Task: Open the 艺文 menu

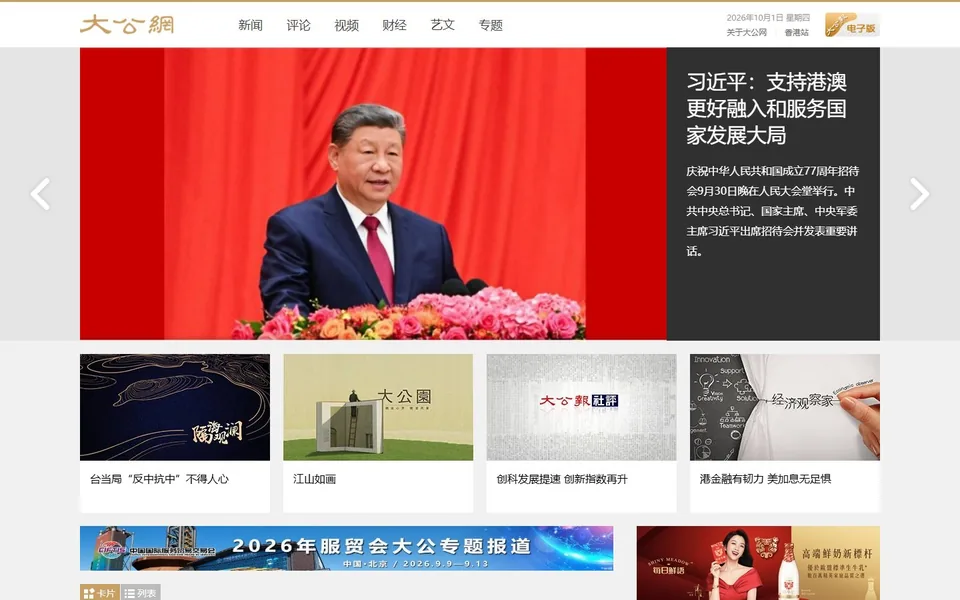Action: point(443,25)
